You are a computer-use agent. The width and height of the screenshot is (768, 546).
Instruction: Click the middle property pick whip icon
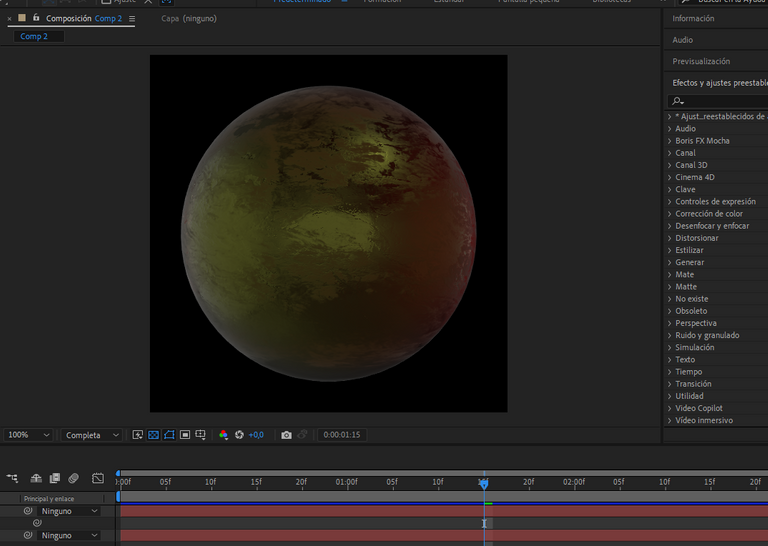click(37, 523)
